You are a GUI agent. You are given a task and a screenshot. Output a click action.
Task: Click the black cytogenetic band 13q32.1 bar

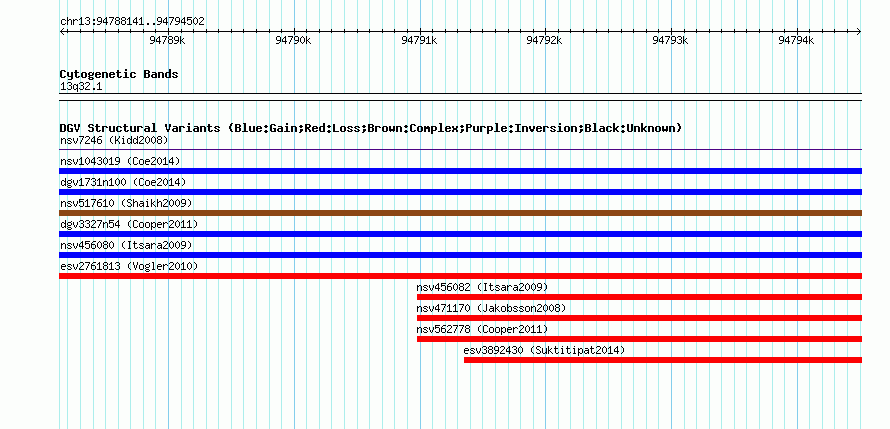[461, 96]
